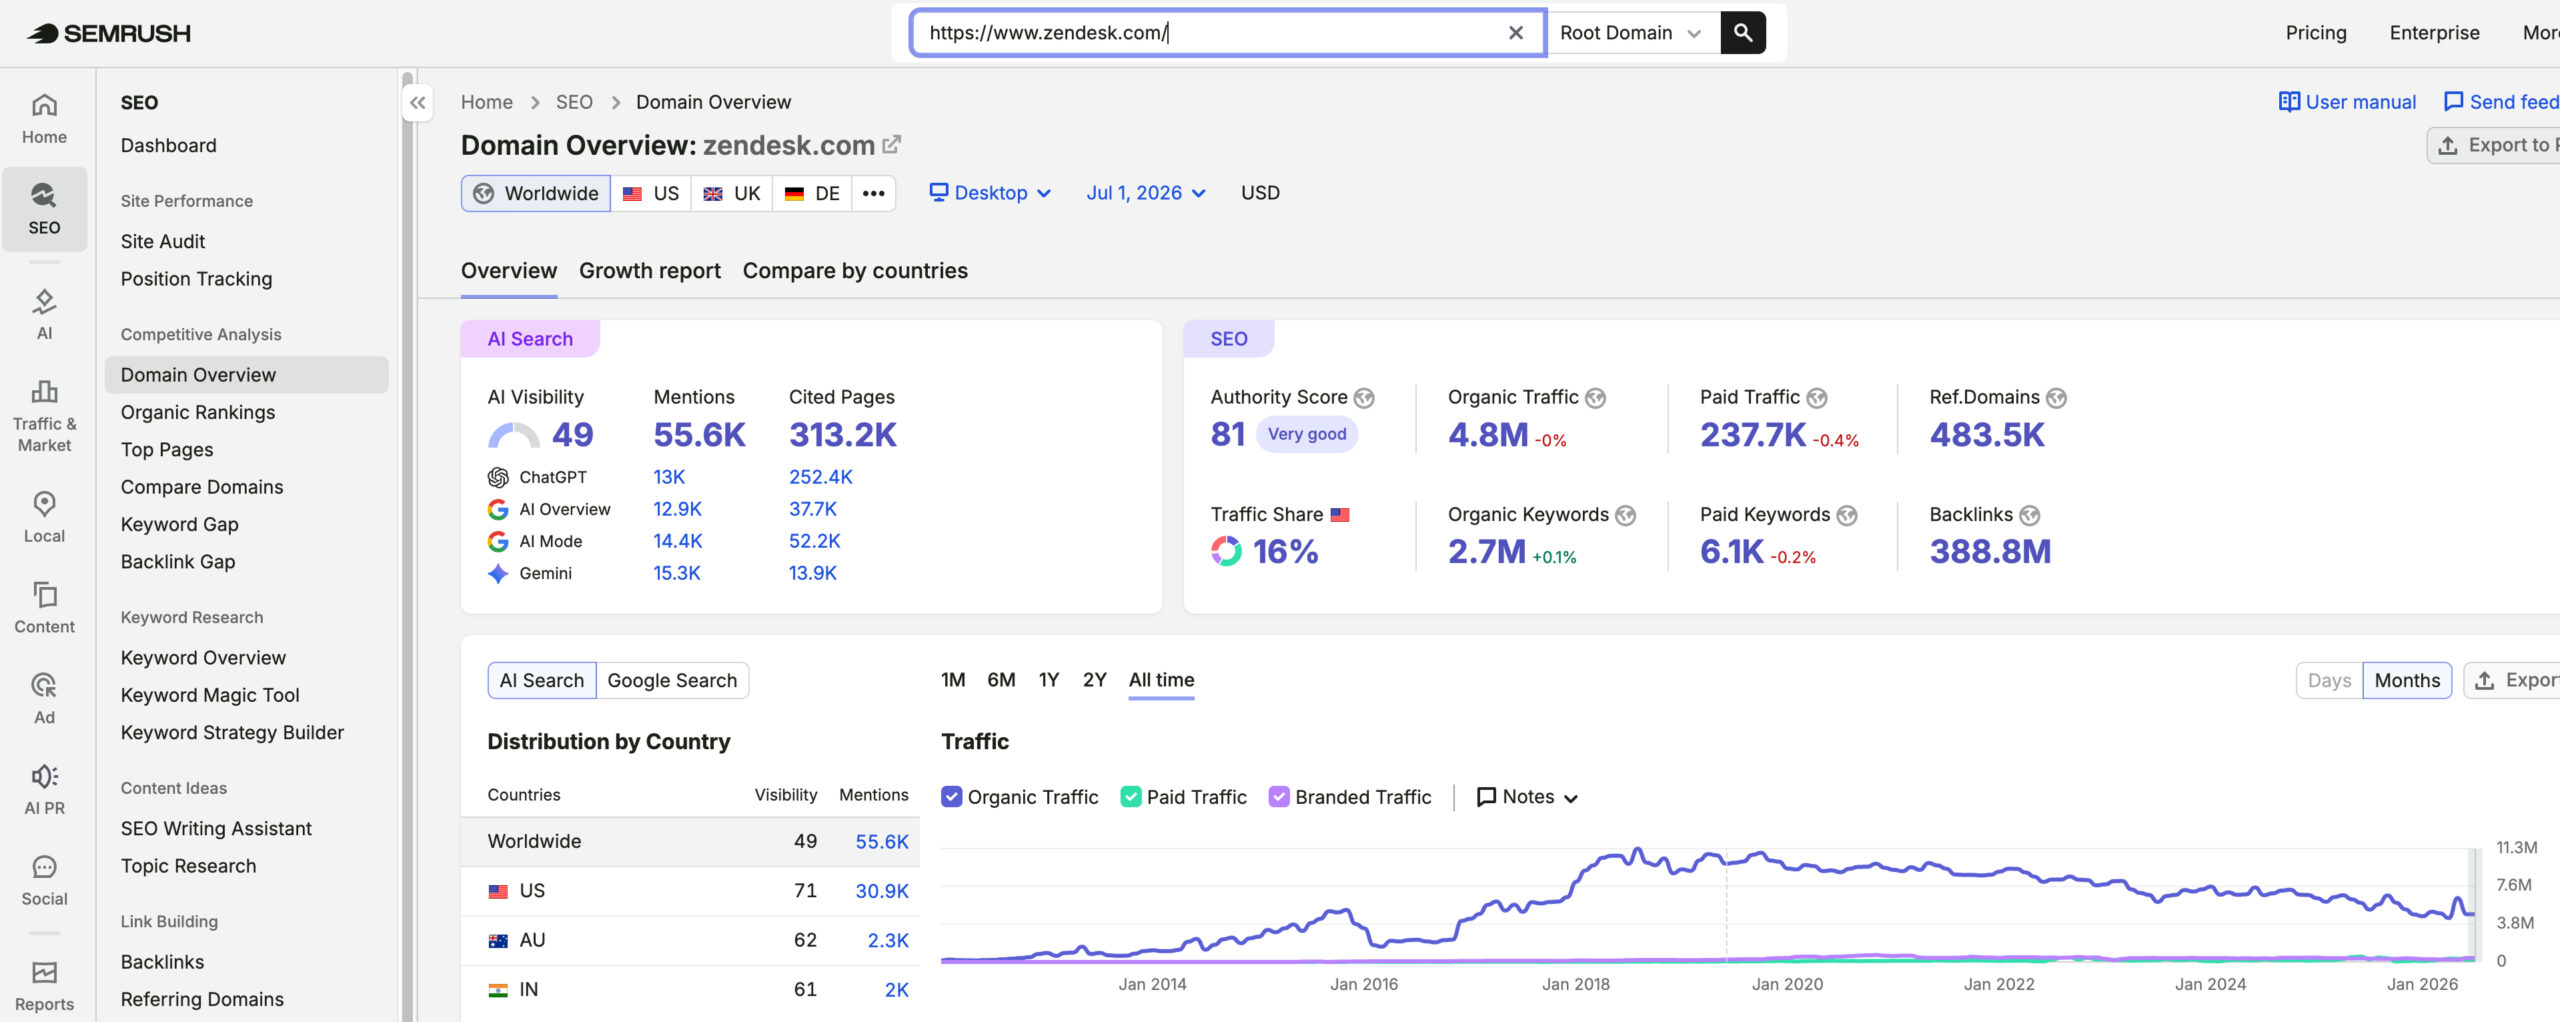The height and width of the screenshot is (1022, 2560).
Task: Open zendesk.com external link icon
Action: (891, 145)
